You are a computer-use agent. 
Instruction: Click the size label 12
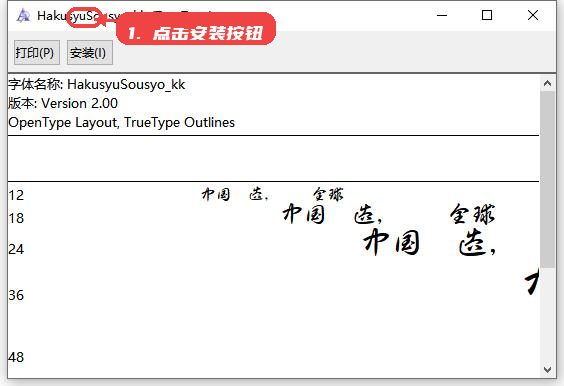(16, 195)
